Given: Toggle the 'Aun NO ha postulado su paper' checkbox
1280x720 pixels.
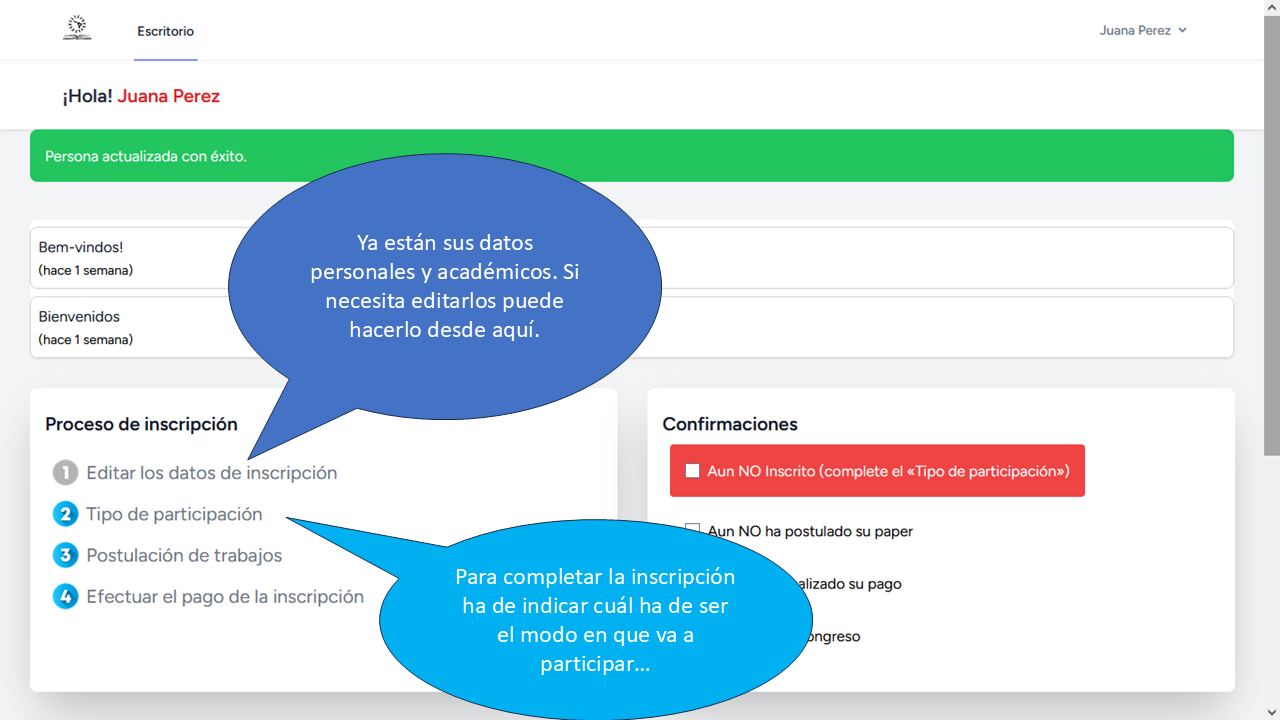Looking at the screenshot, I should pyautogui.click(x=692, y=531).
